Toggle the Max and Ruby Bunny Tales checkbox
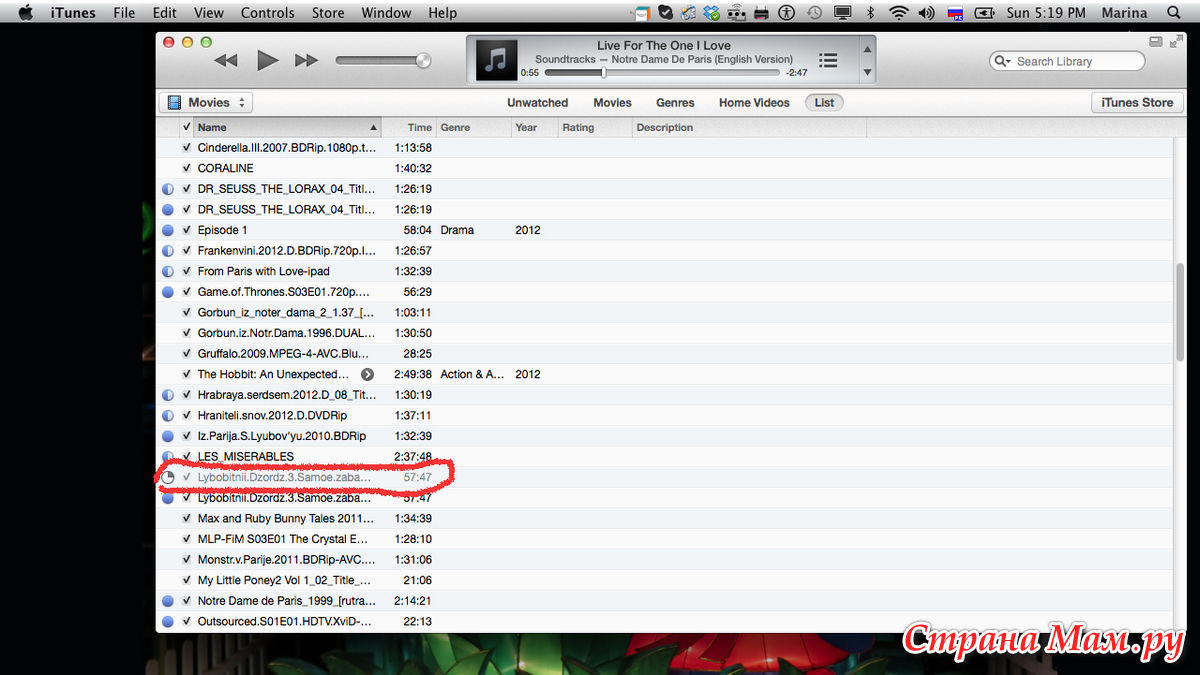Image resolution: width=1200 pixels, height=675 pixels. 186,518
